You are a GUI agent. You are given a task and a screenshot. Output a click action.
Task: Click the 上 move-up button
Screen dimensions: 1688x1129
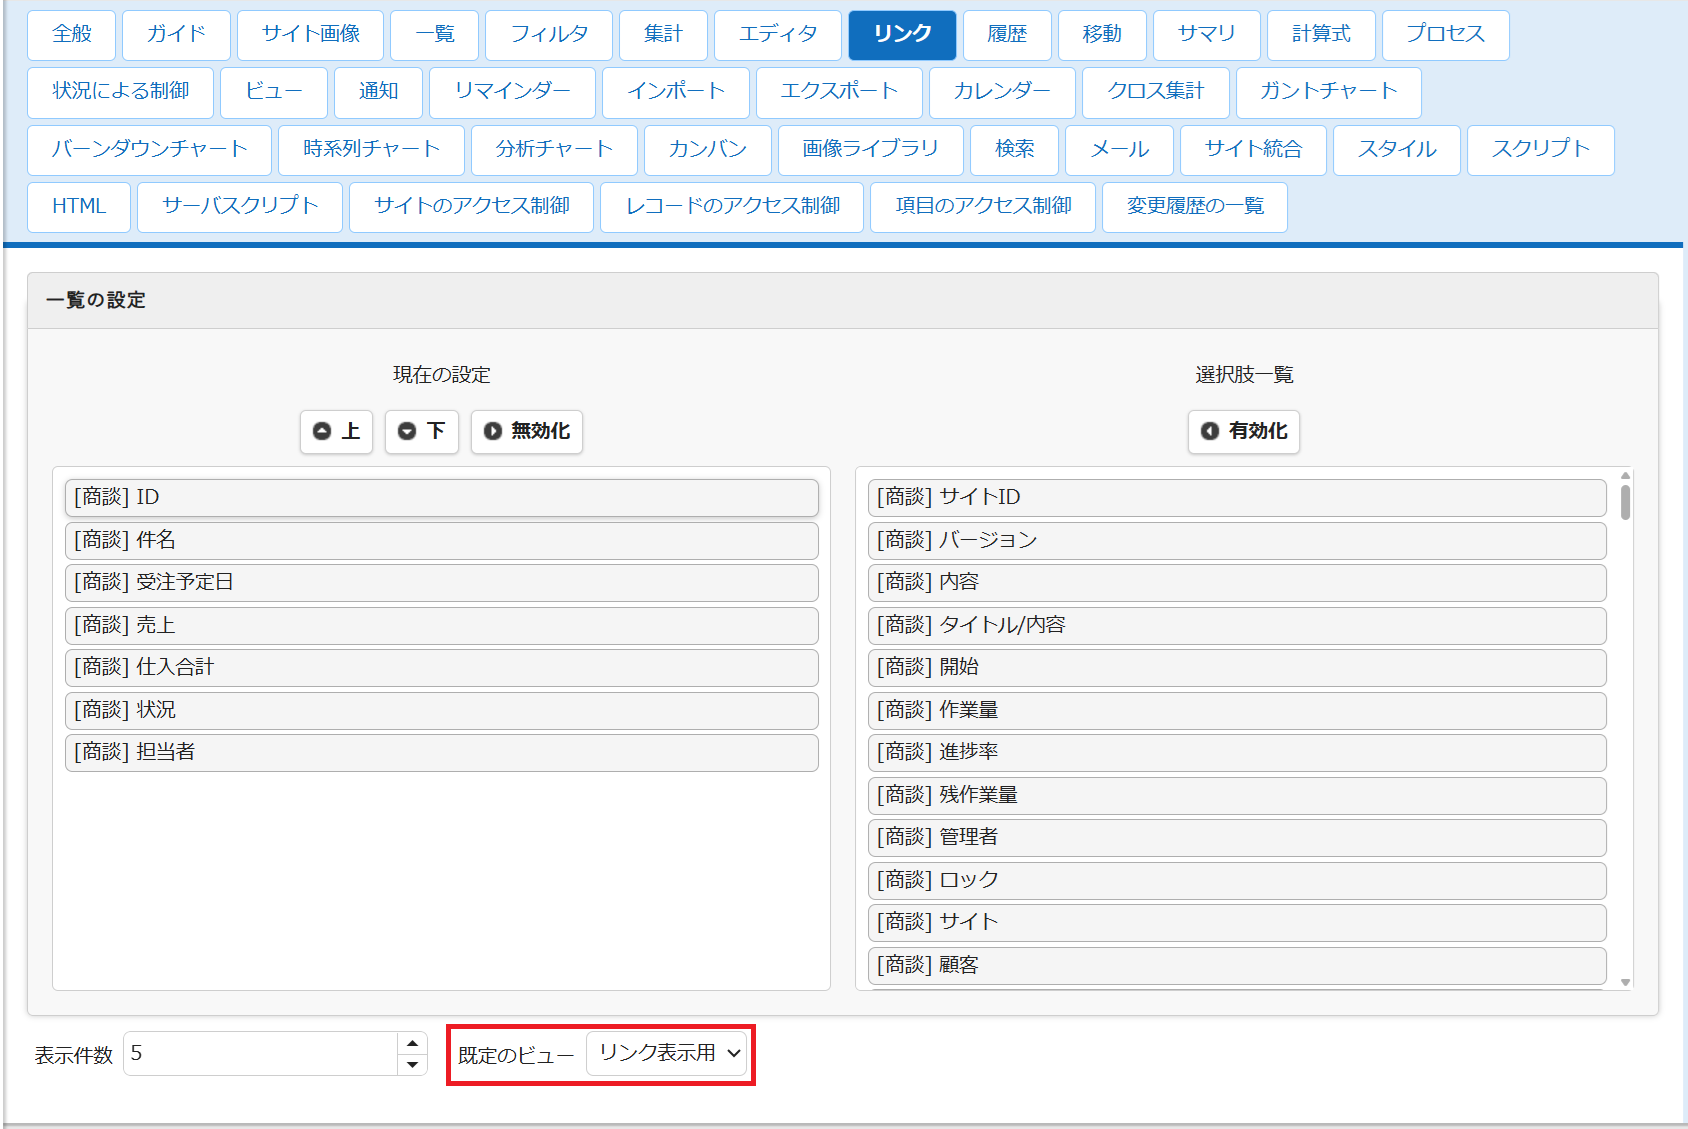(336, 431)
